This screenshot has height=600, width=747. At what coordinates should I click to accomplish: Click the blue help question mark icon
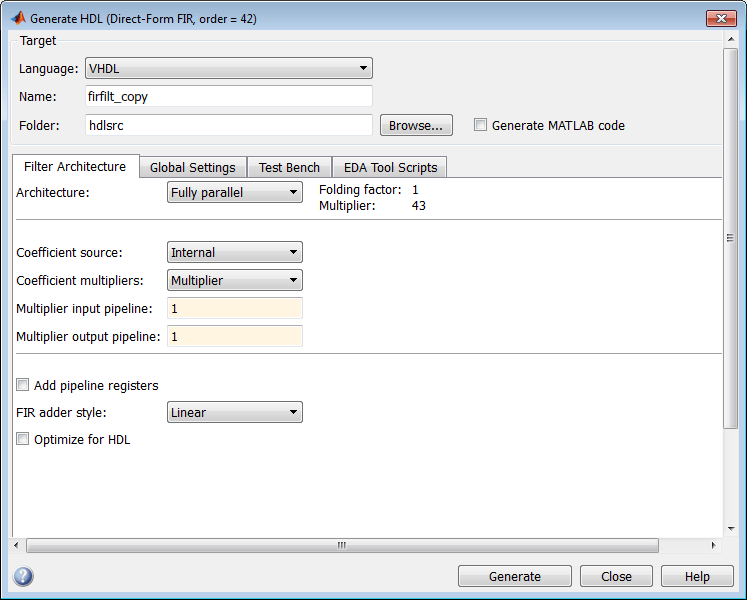click(23, 576)
